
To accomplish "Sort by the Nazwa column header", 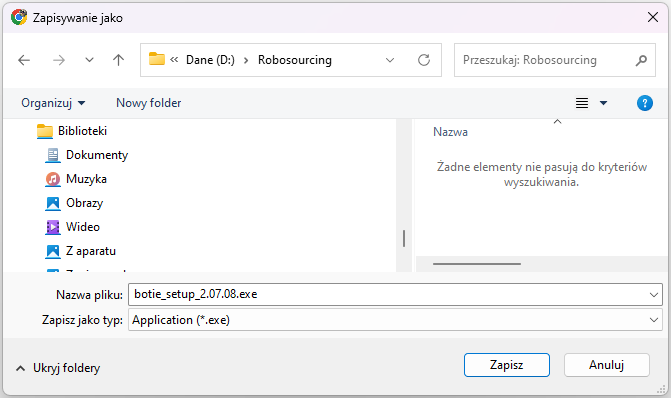I will [450, 132].
